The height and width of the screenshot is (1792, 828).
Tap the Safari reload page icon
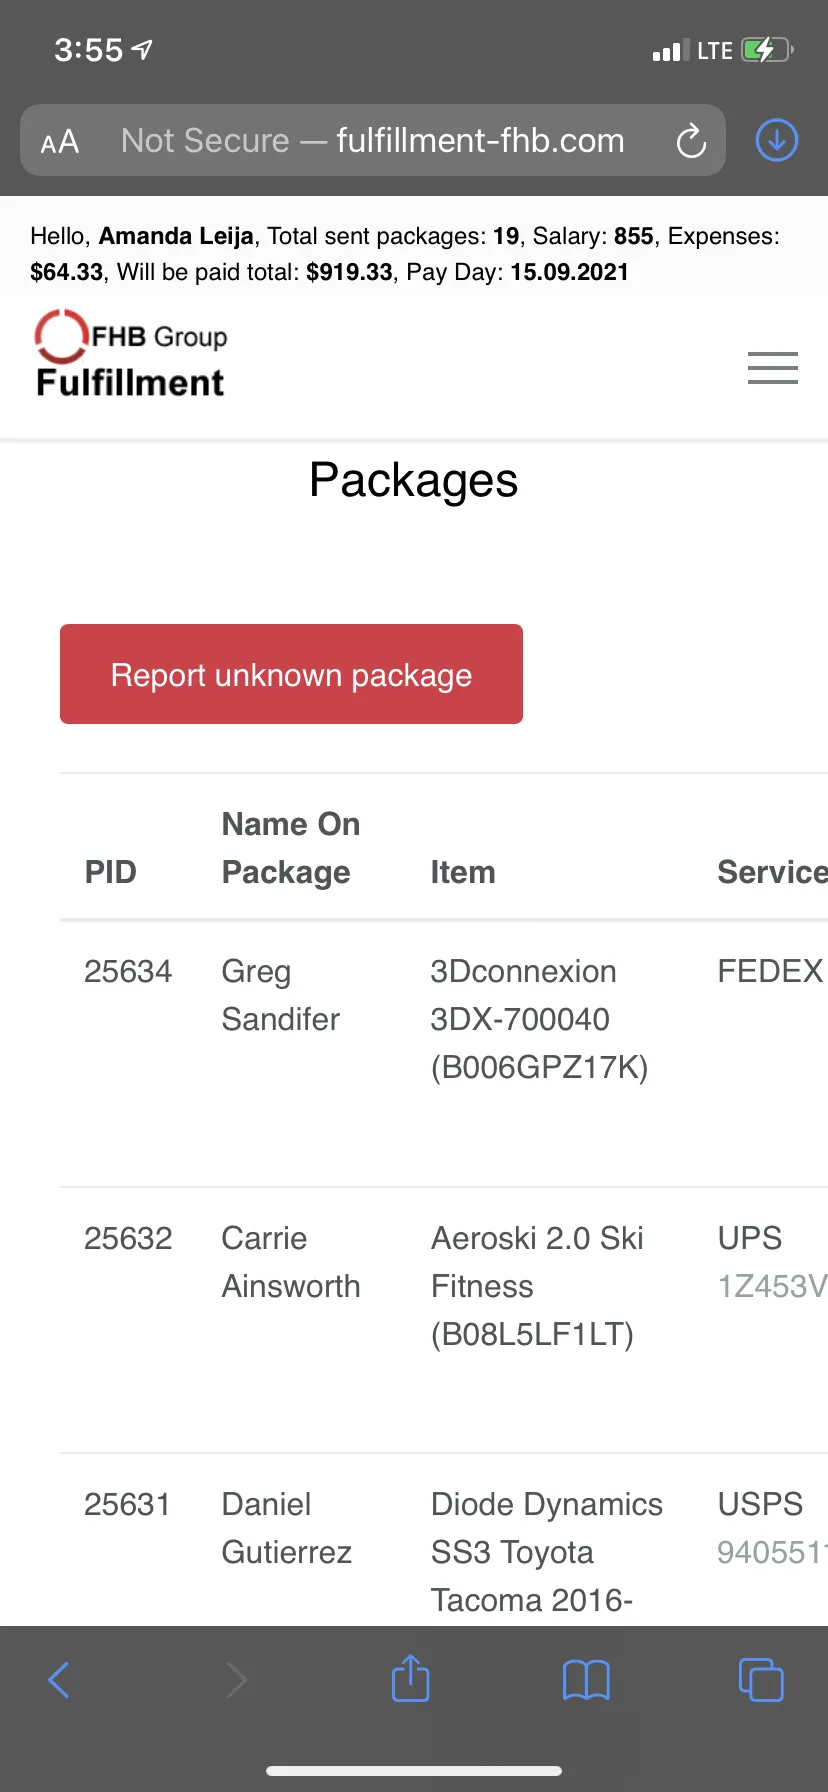[691, 141]
